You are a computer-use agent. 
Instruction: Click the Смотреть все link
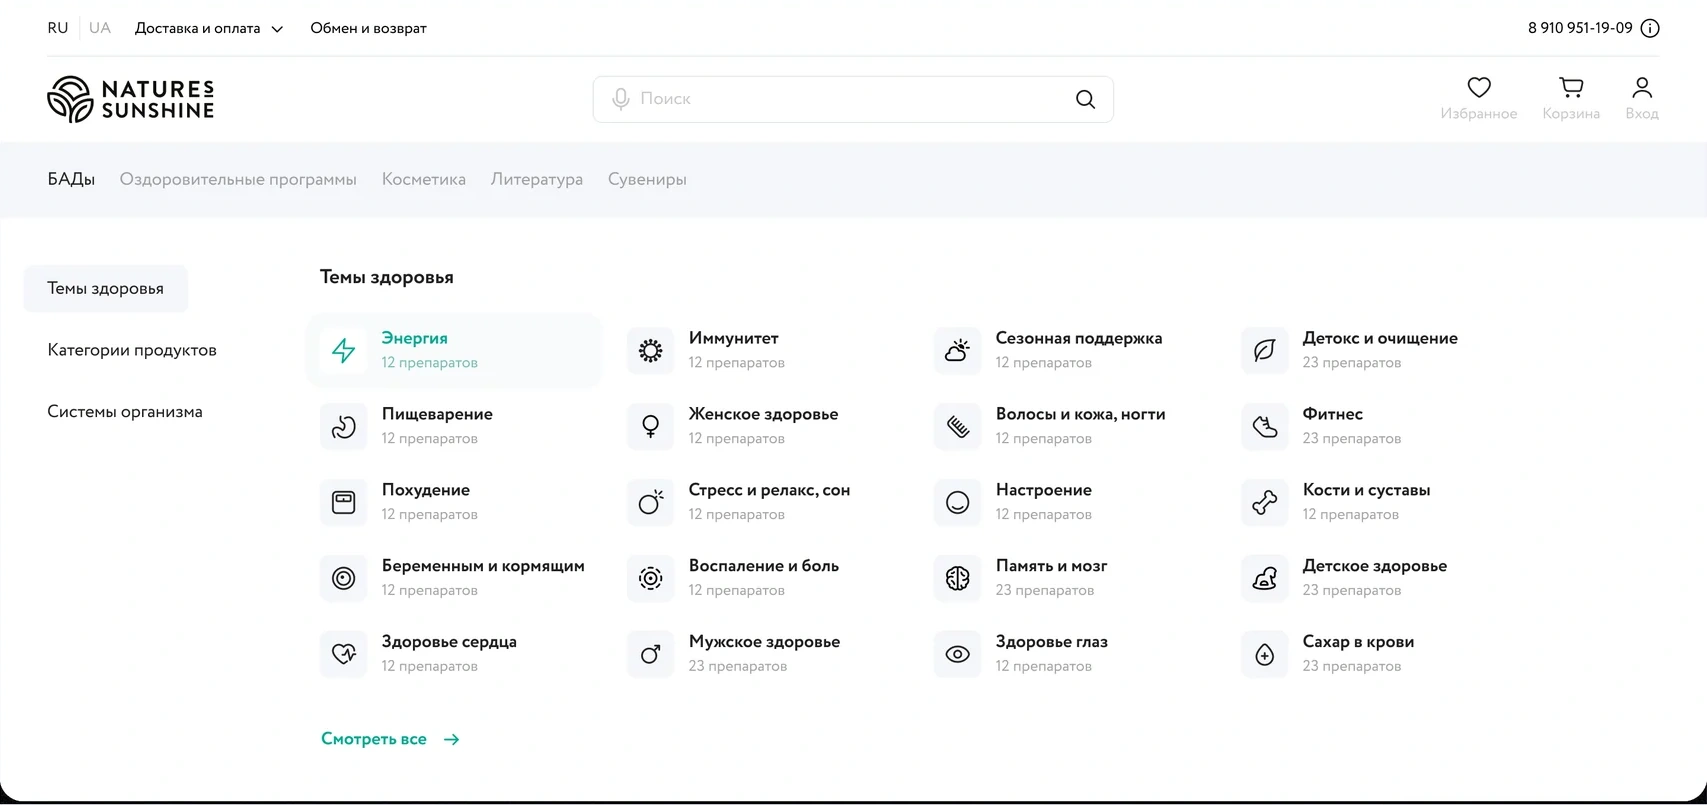point(390,740)
